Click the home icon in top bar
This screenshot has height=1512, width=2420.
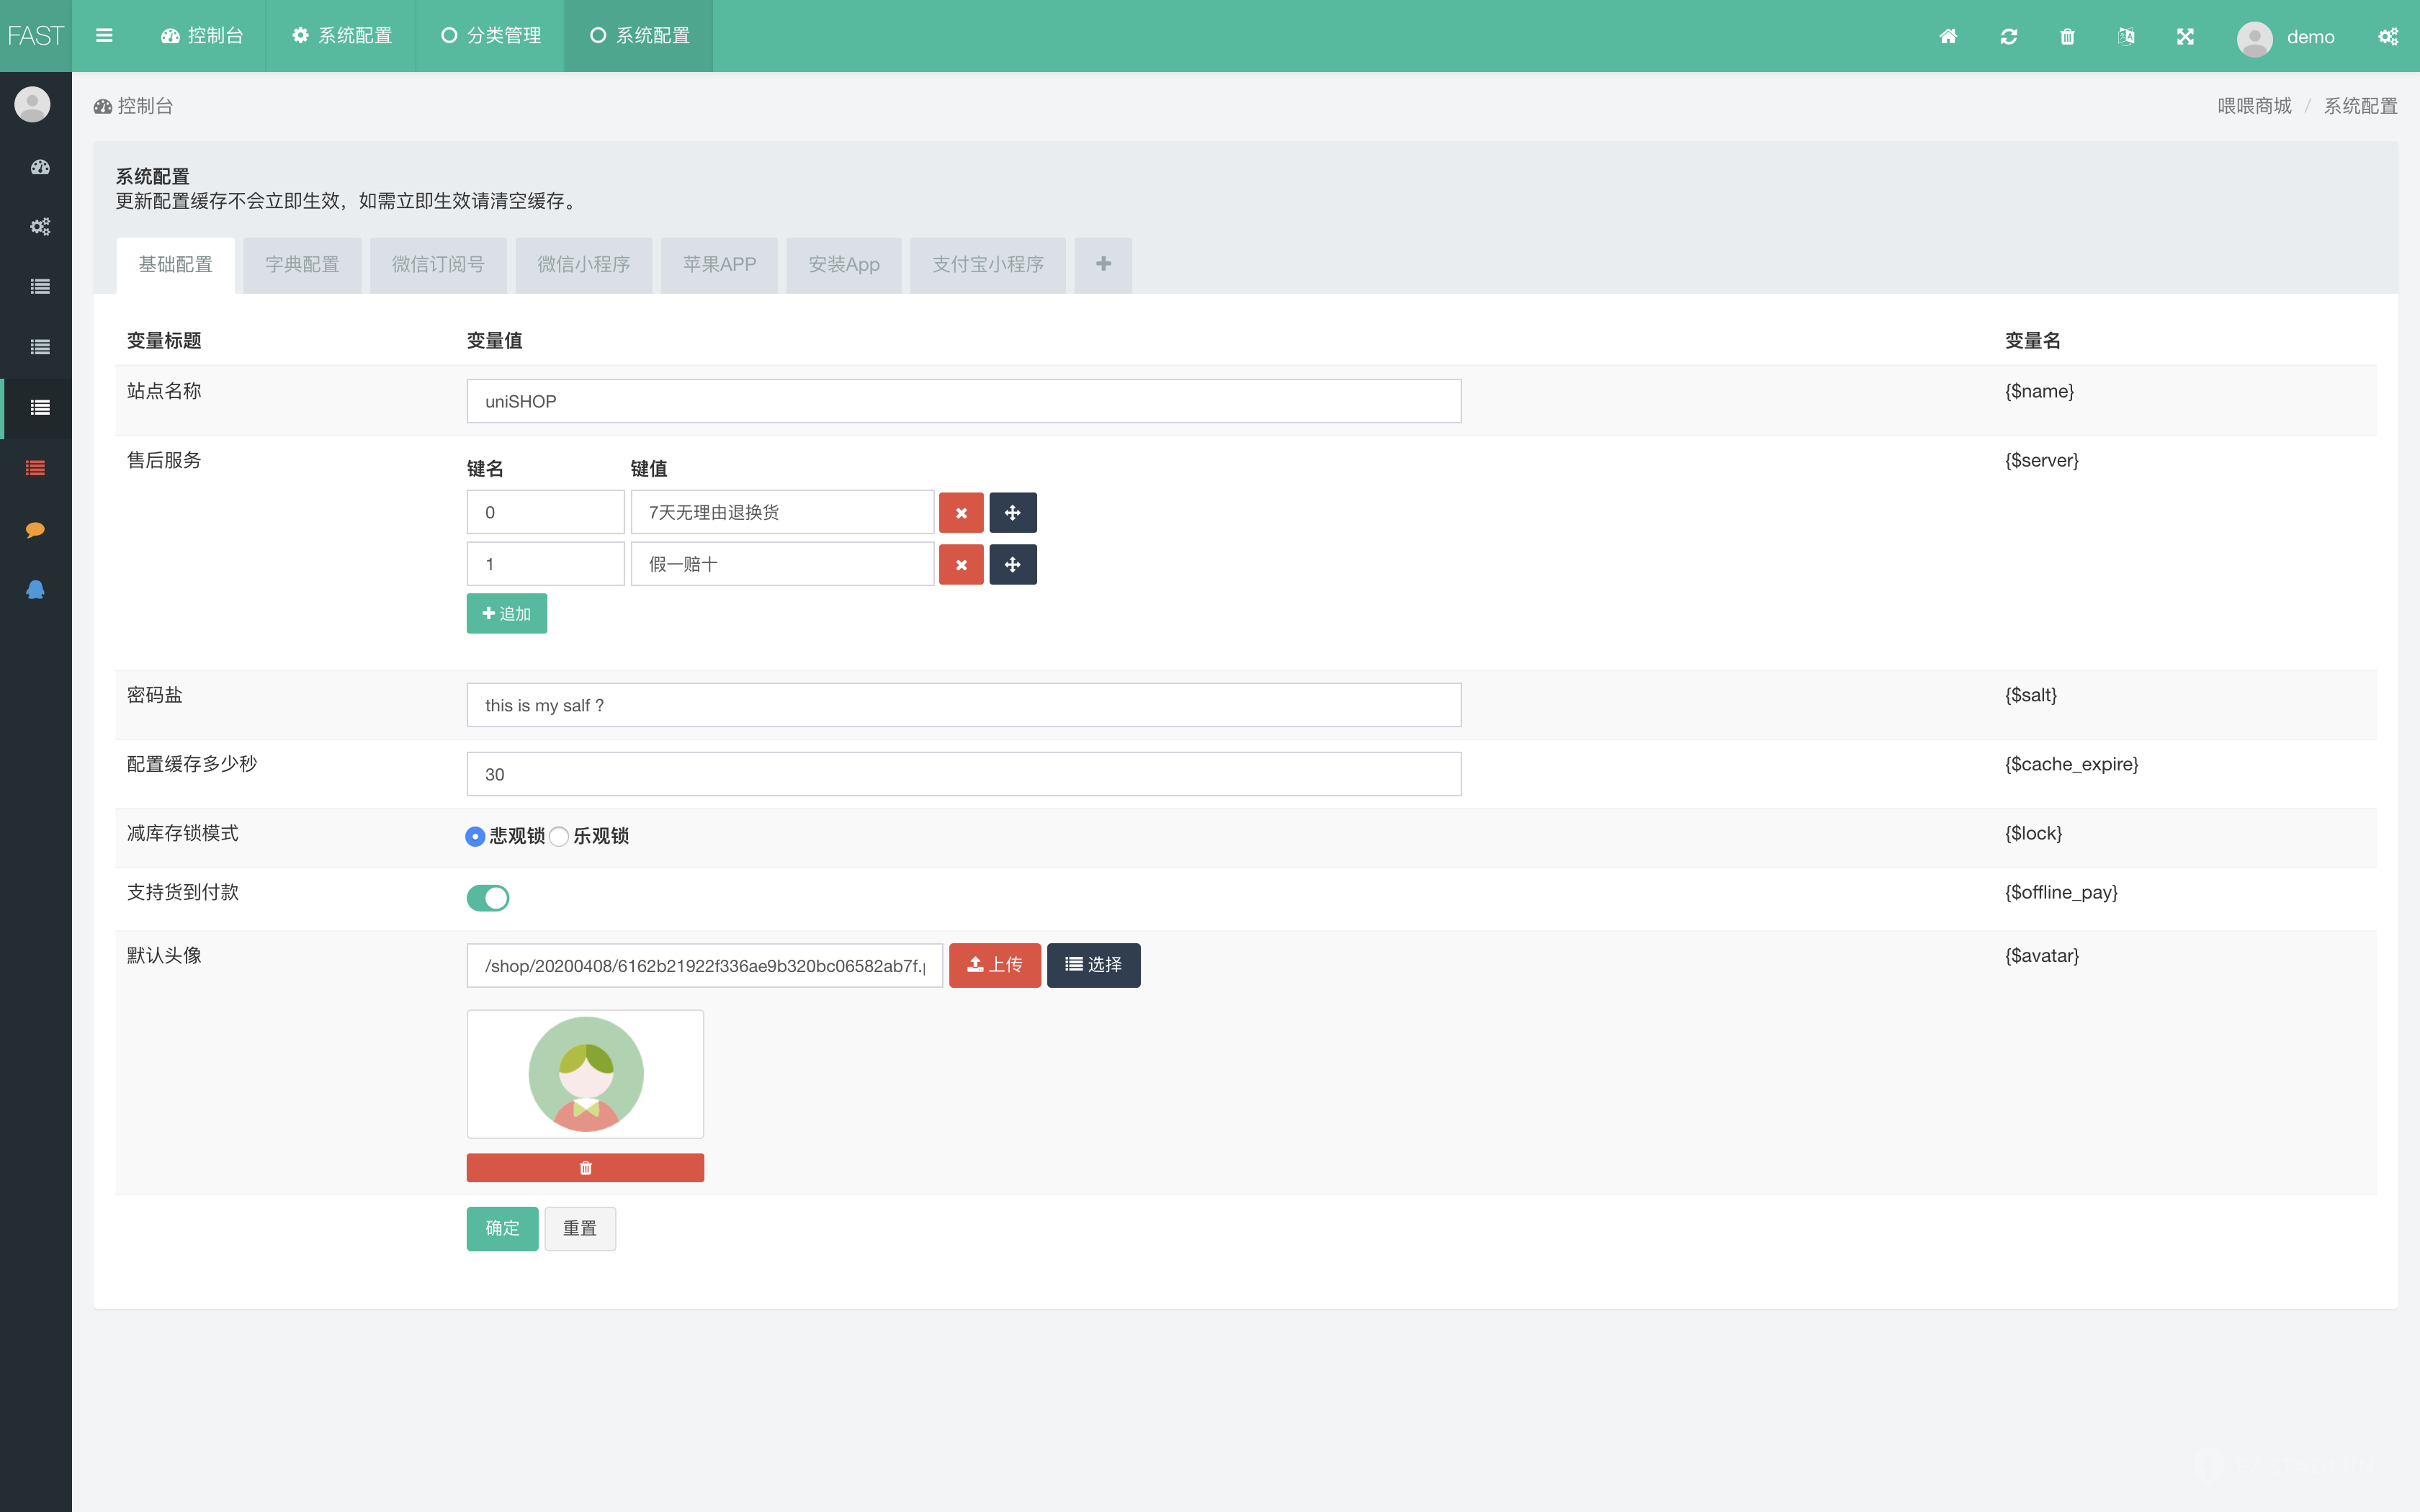(1948, 37)
